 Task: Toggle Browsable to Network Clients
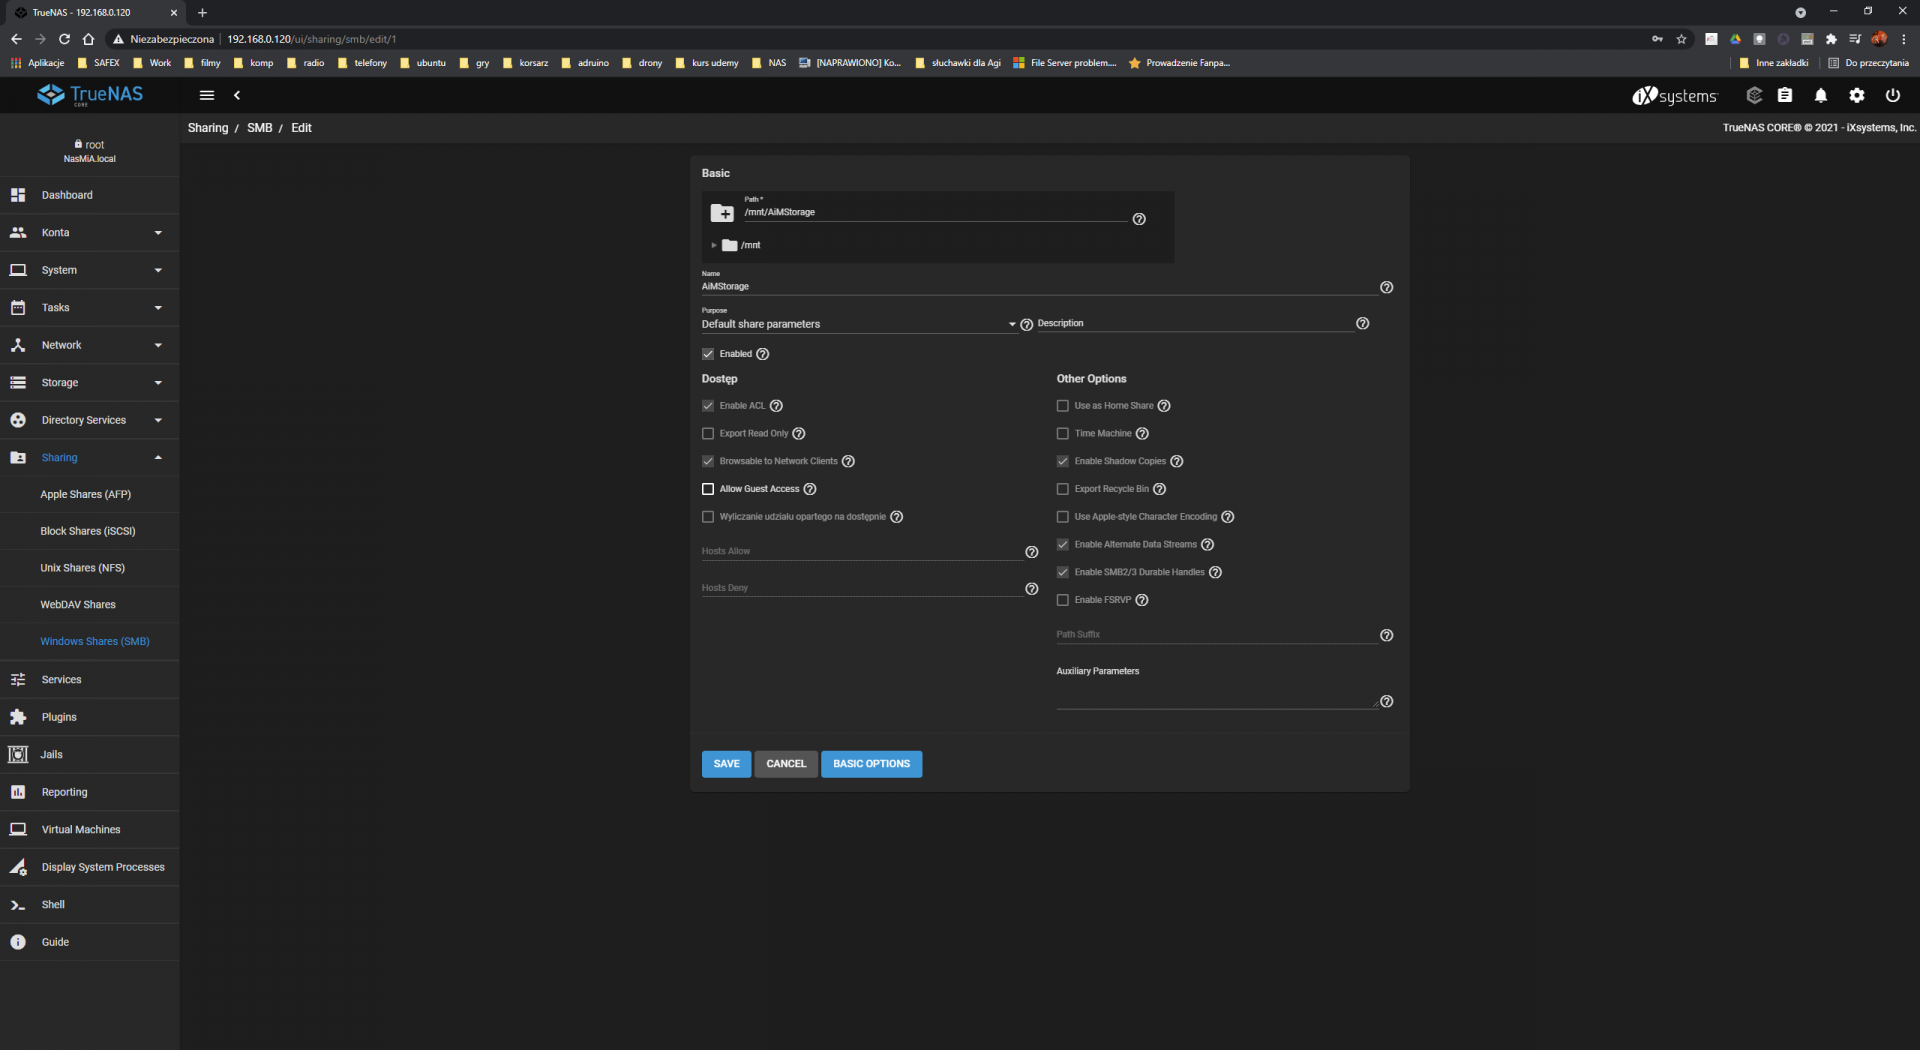click(708, 461)
